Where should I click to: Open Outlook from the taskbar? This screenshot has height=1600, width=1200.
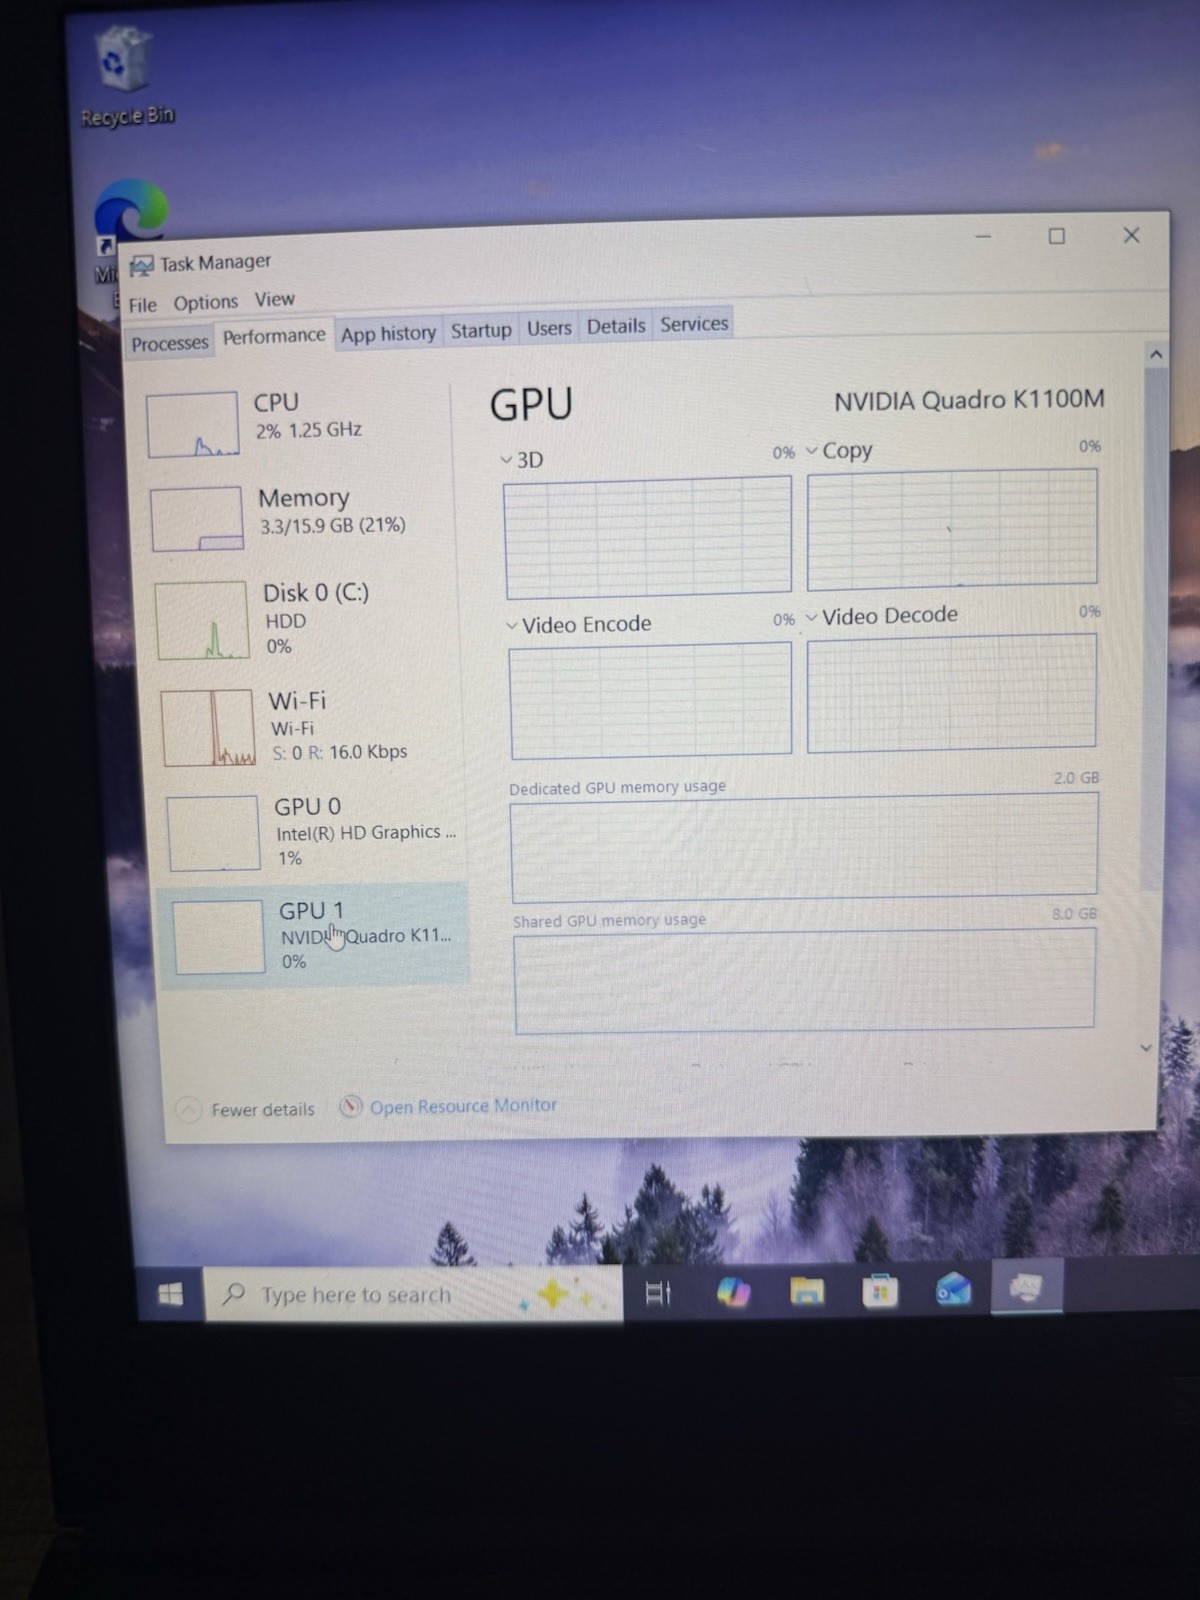coord(953,1290)
